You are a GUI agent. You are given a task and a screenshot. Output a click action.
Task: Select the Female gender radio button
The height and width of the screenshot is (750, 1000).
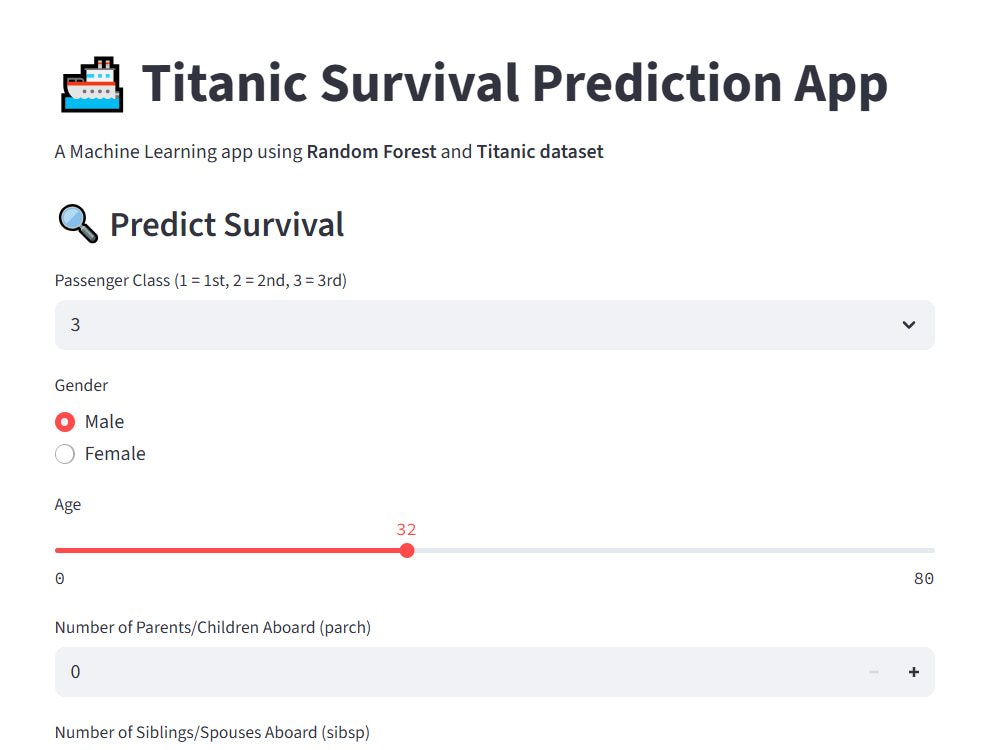click(x=64, y=453)
